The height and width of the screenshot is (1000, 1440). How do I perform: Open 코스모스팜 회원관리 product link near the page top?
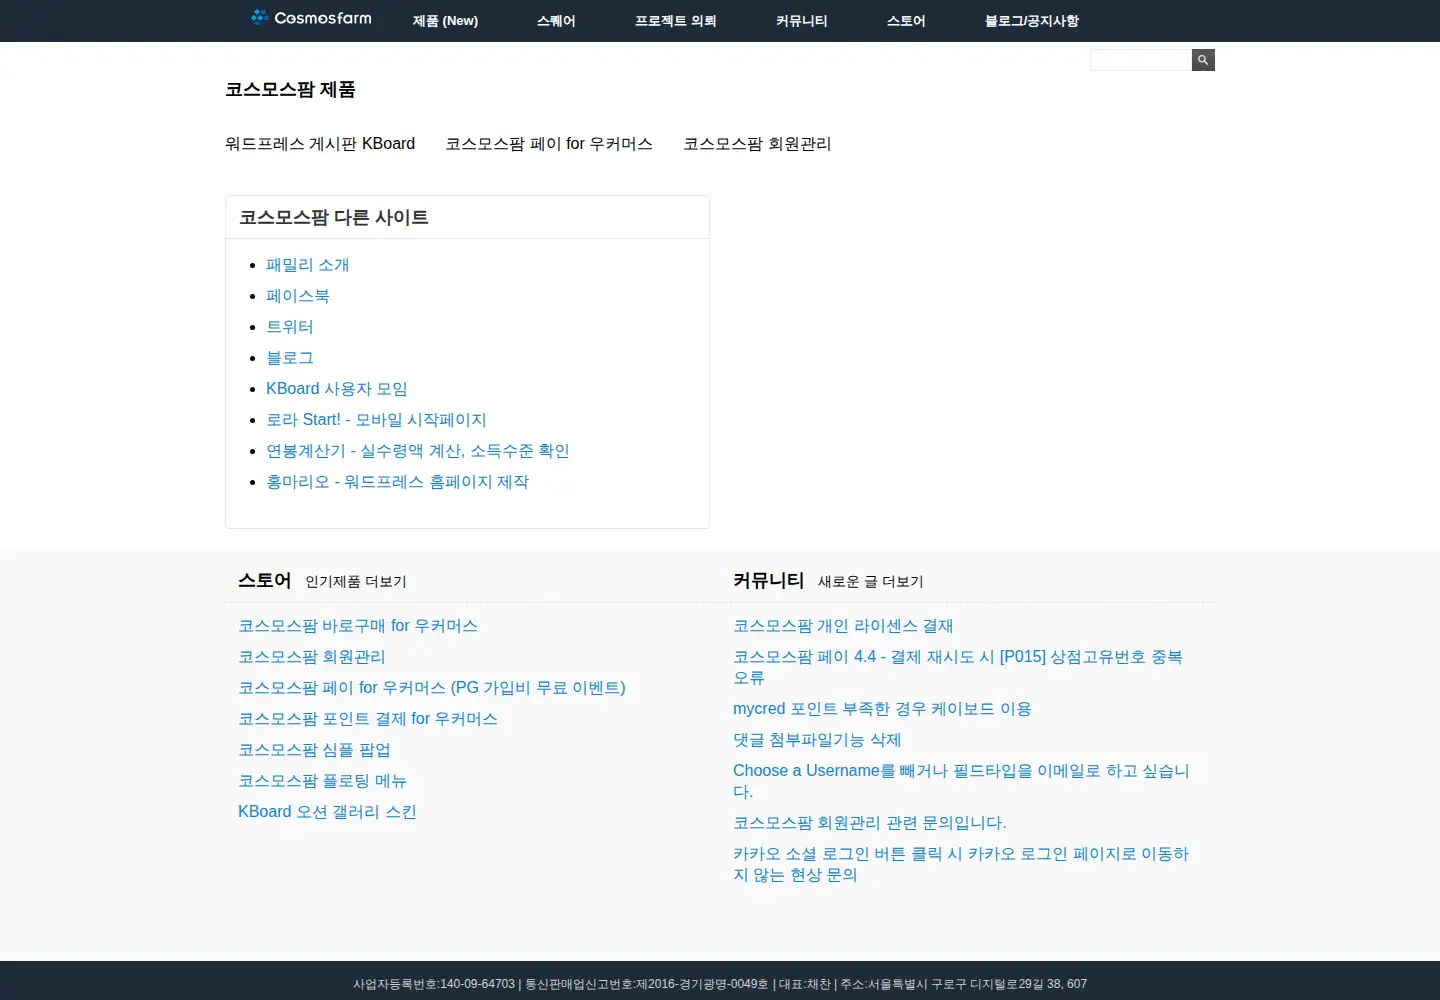point(757,144)
